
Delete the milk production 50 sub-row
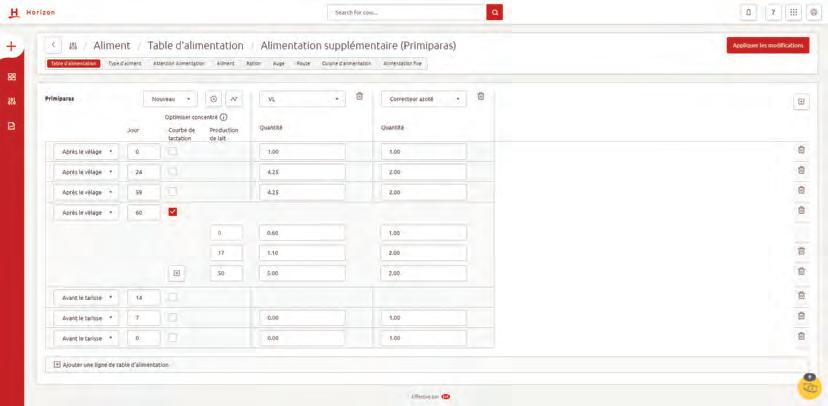click(801, 271)
